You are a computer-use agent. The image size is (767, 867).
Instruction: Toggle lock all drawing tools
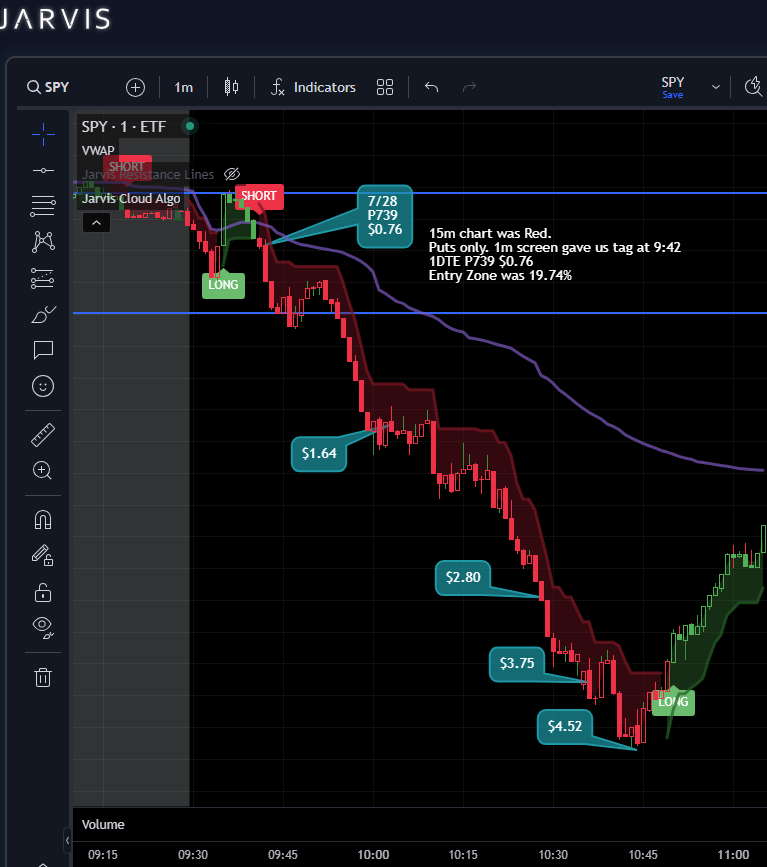tap(43, 592)
